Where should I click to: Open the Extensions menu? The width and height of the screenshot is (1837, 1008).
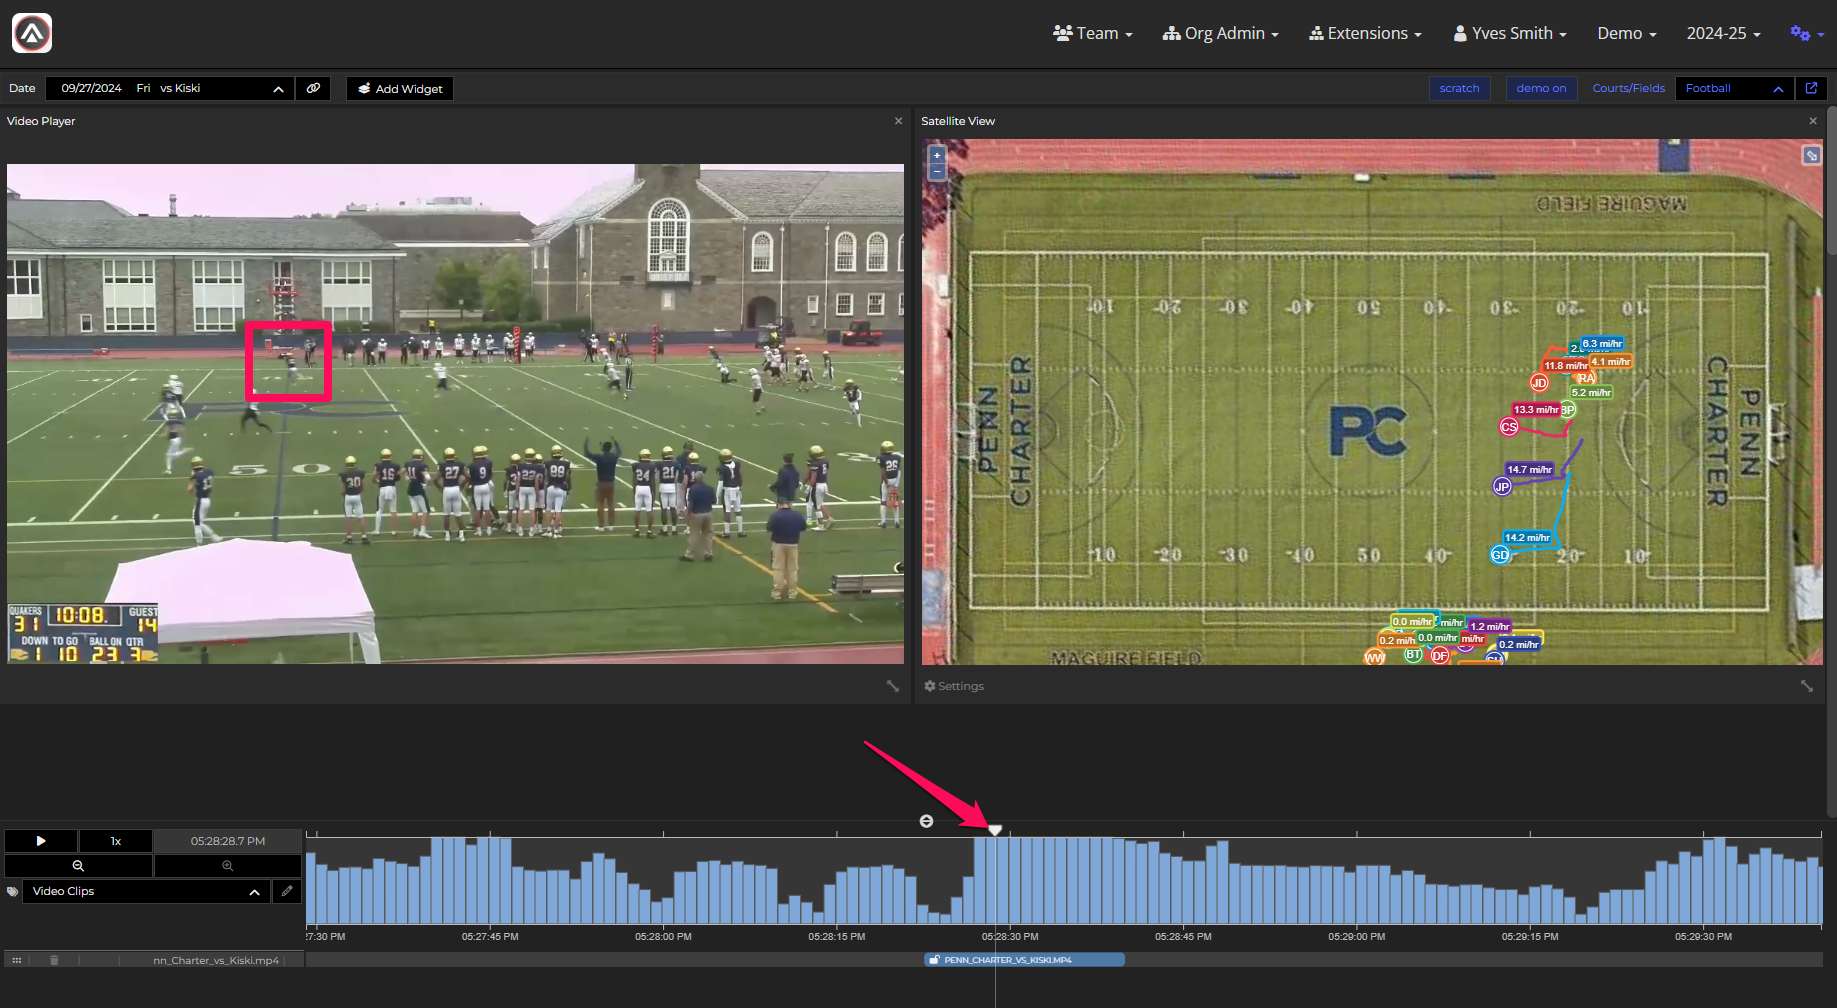coord(1365,33)
